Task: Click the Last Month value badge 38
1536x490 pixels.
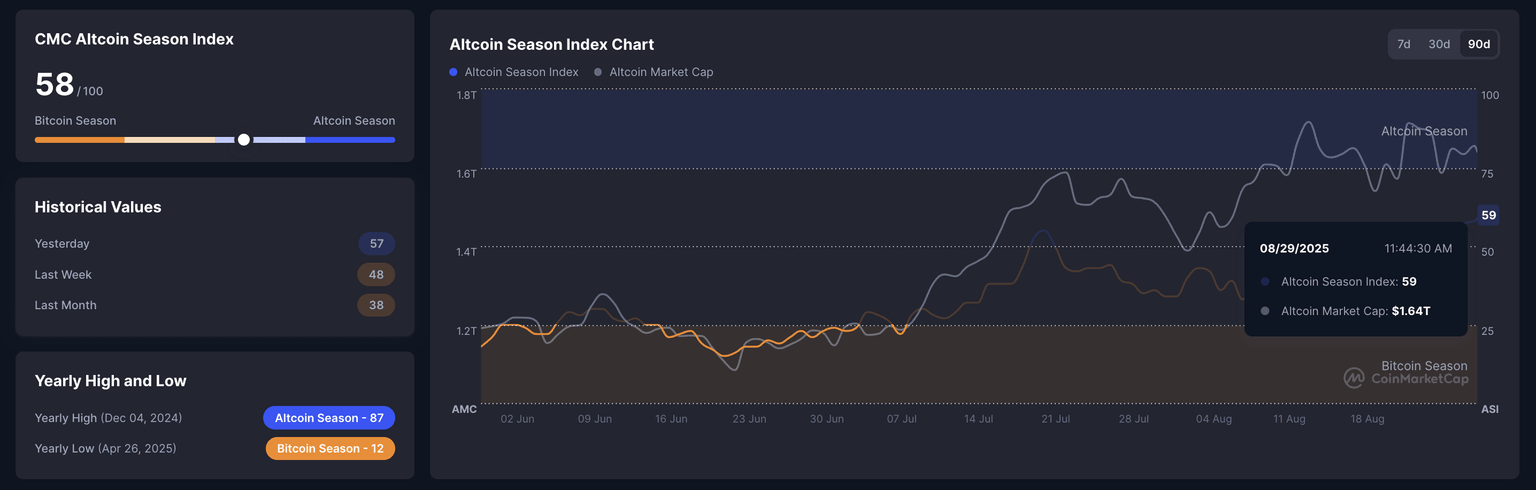Action: (x=377, y=306)
